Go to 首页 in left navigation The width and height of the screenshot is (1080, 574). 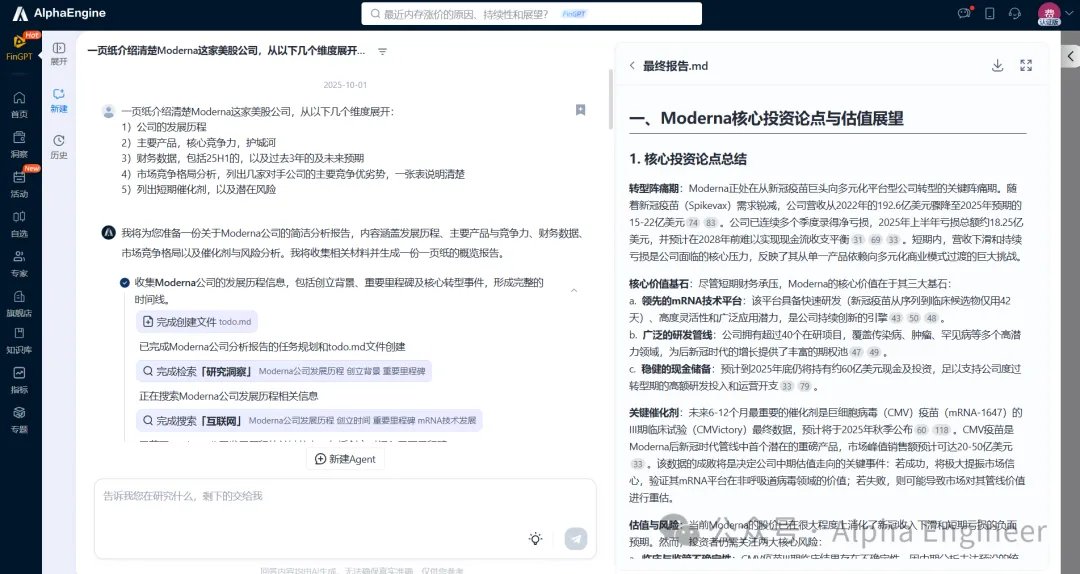click(x=19, y=104)
